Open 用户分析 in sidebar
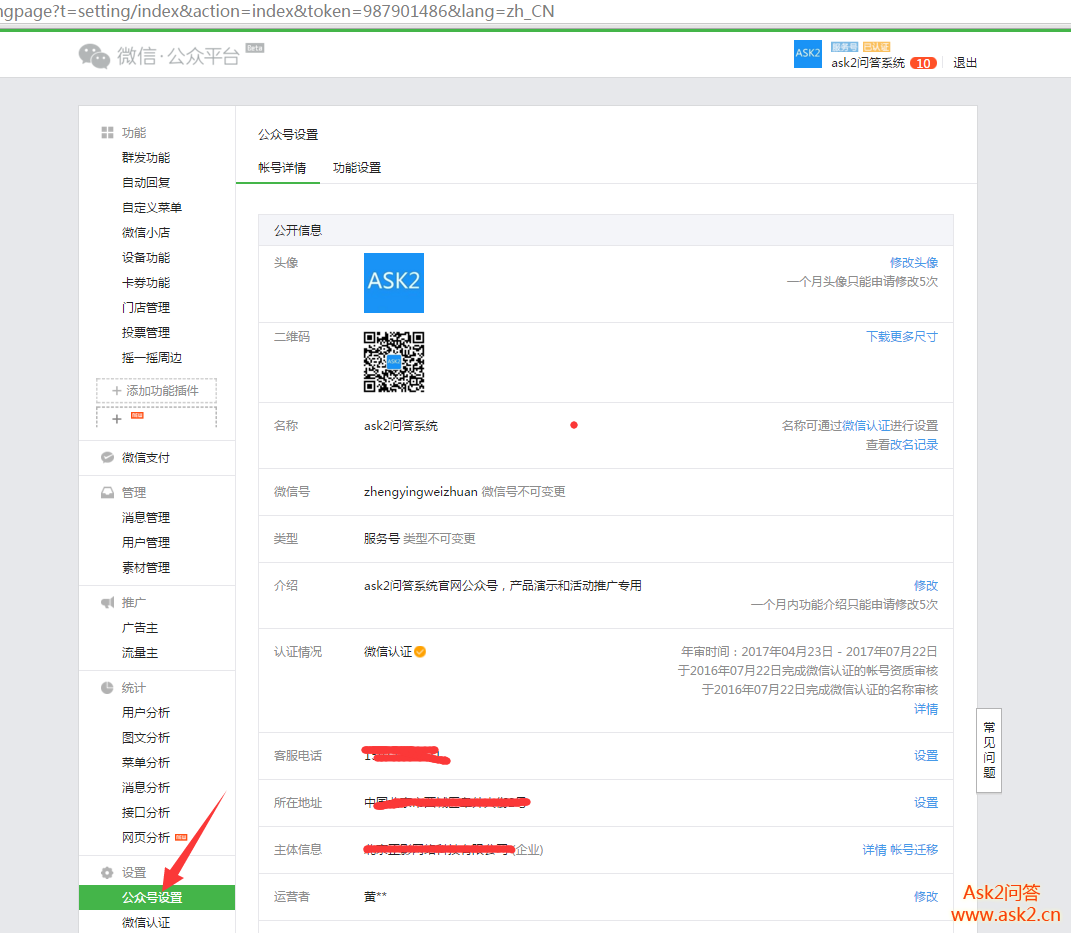The width and height of the screenshot is (1071, 933). tap(145, 712)
